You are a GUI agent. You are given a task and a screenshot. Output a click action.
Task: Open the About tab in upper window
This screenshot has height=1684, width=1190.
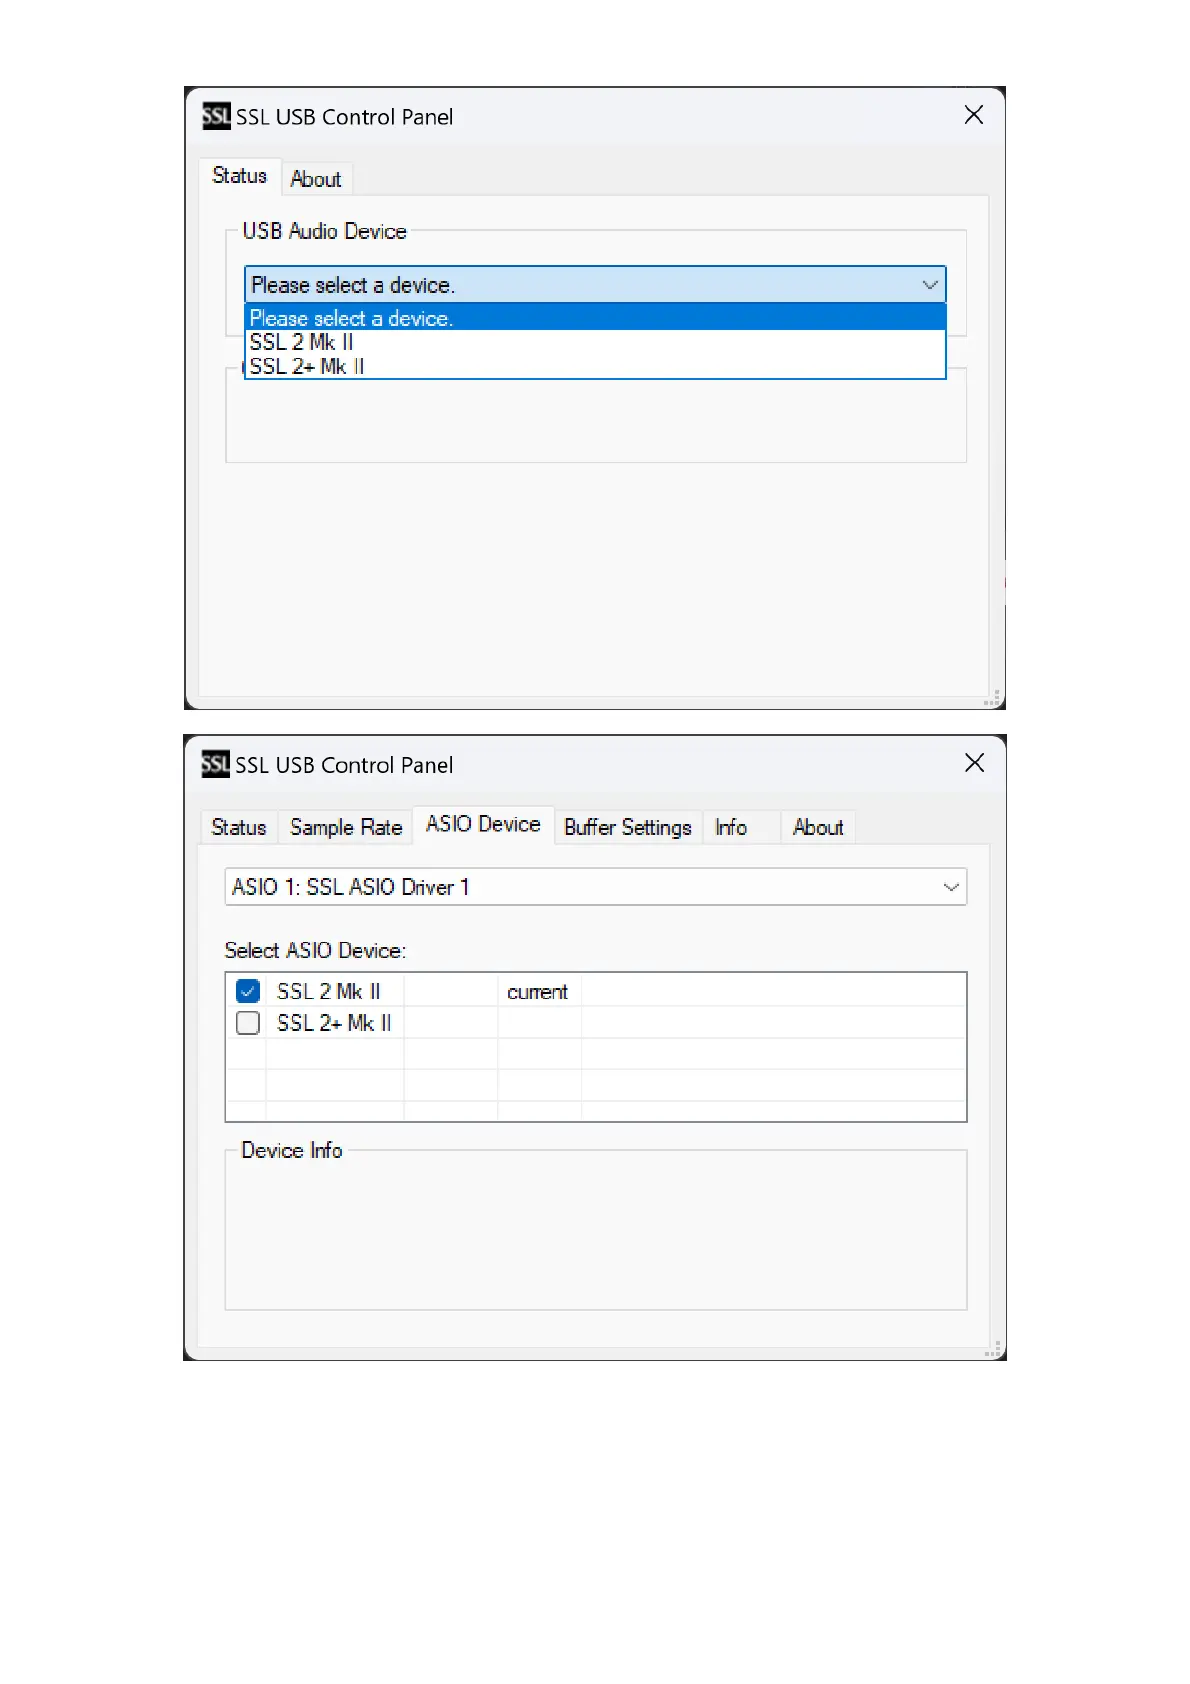click(316, 179)
